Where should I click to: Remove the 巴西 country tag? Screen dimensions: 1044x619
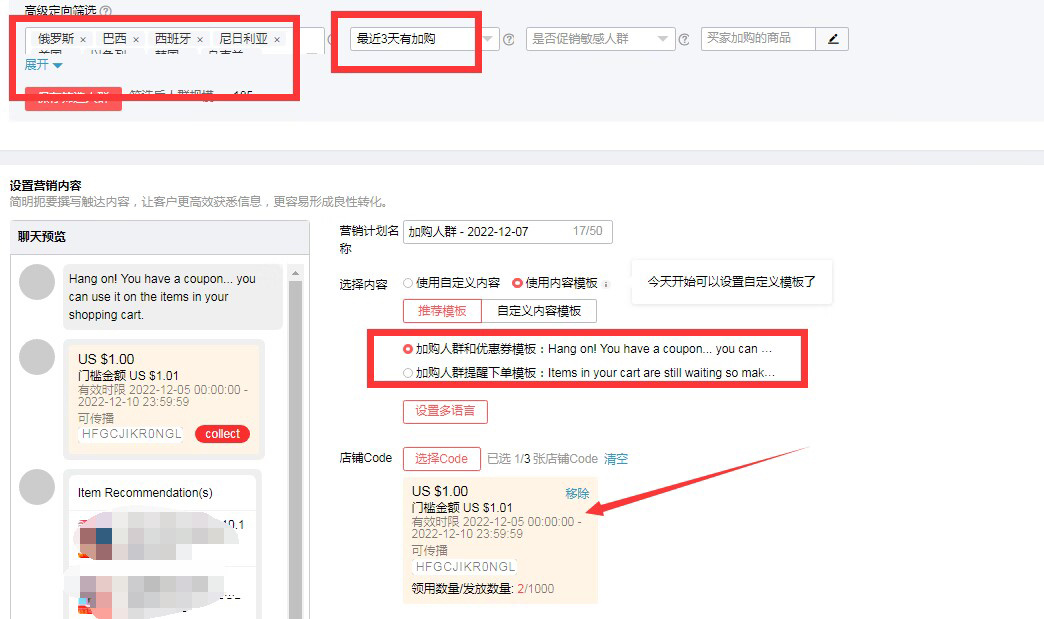pos(136,40)
